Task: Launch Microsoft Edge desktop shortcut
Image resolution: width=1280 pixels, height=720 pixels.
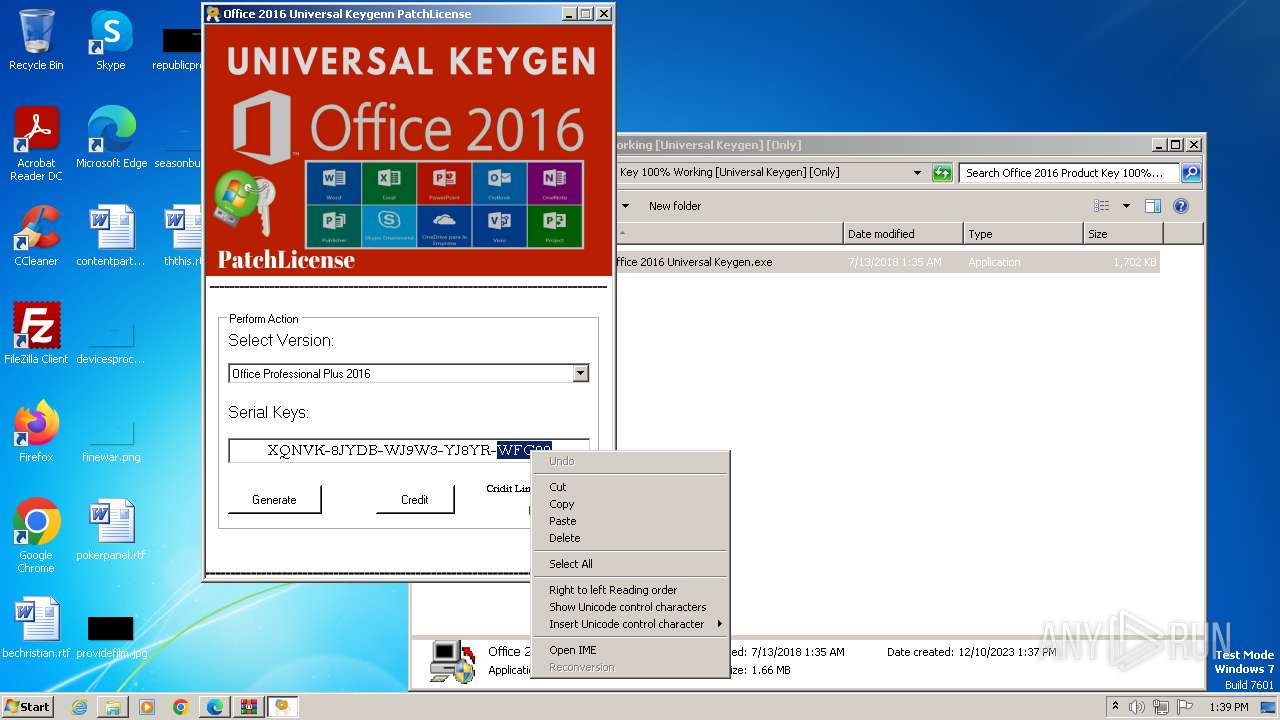Action: pyautogui.click(x=111, y=138)
